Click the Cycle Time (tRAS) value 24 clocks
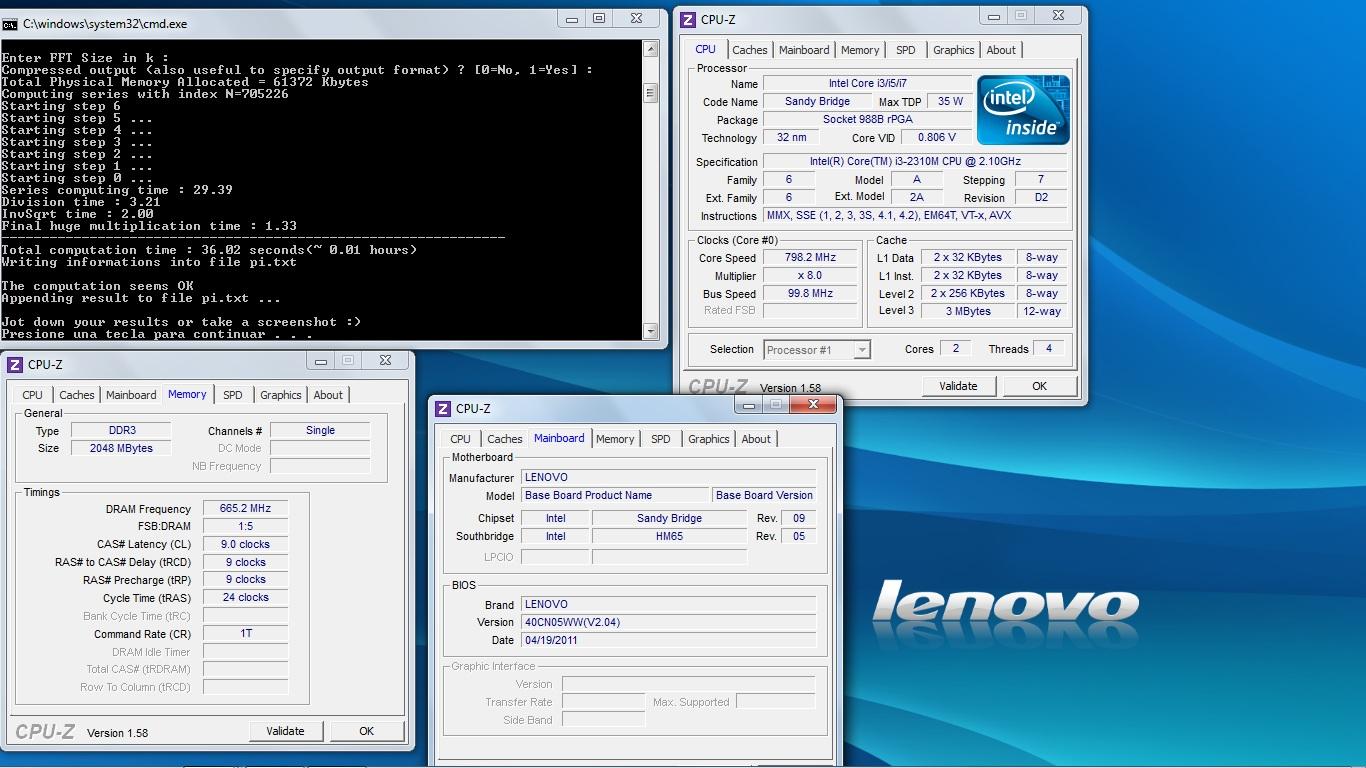This screenshot has height=768, width=1366. pos(245,597)
